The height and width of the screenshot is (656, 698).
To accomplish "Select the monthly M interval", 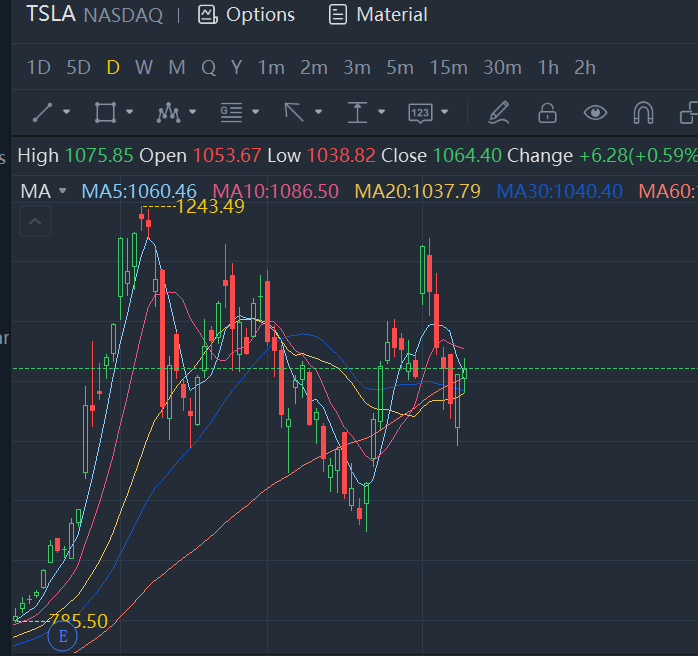I will click(177, 68).
